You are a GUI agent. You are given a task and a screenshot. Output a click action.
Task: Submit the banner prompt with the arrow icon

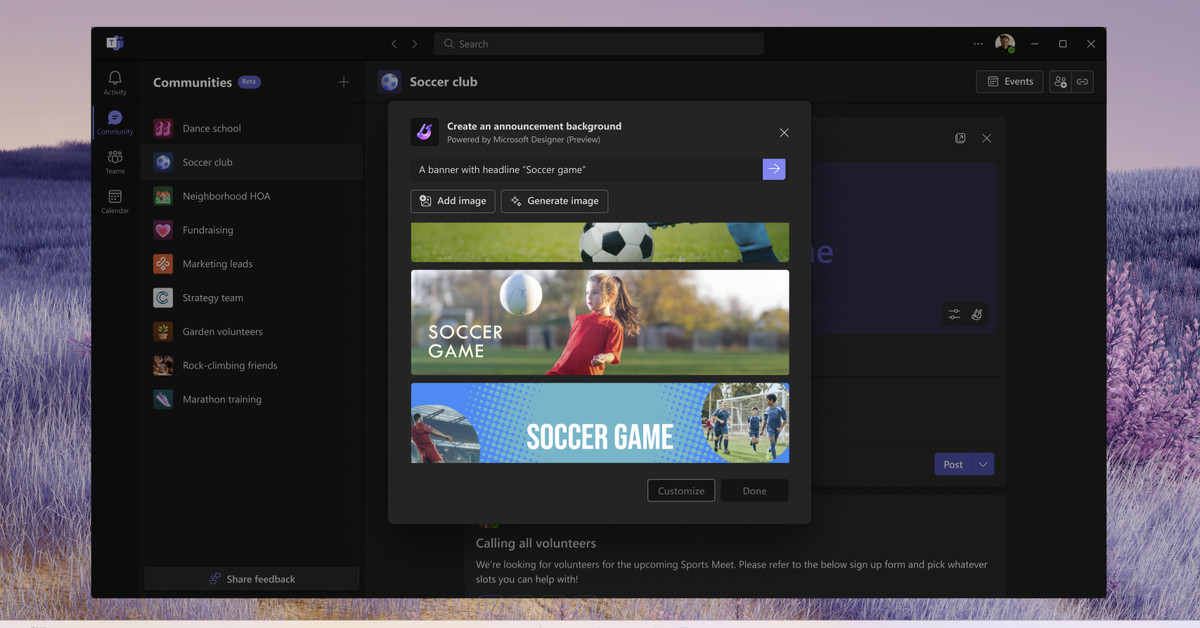click(773, 169)
